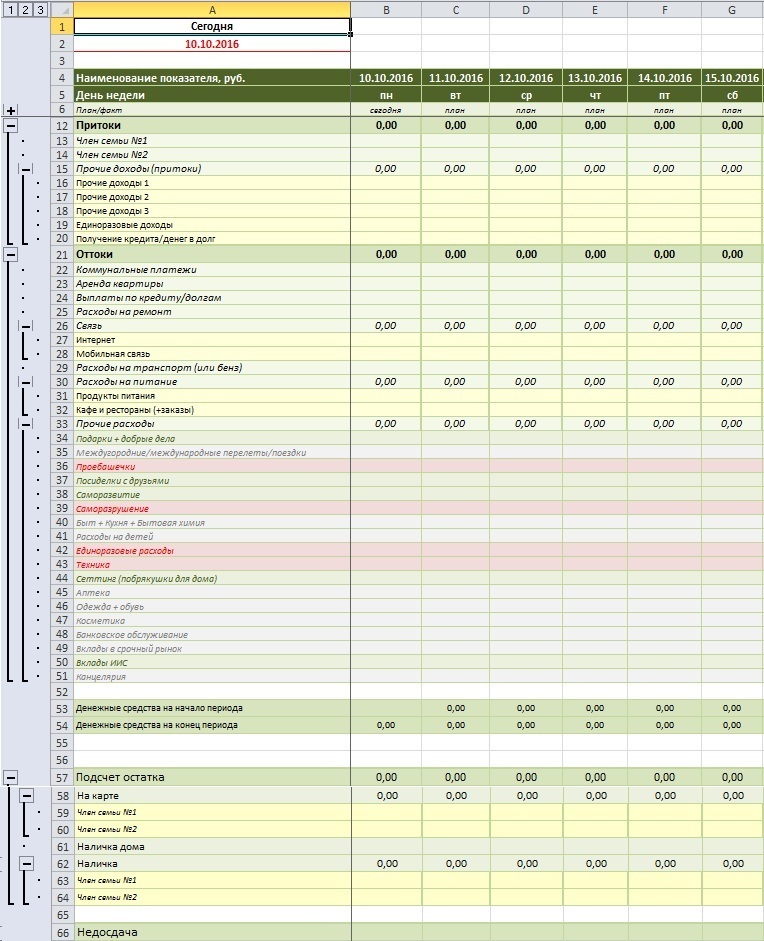764x941 pixels.
Task: Select column G header
Action: (732, 10)
